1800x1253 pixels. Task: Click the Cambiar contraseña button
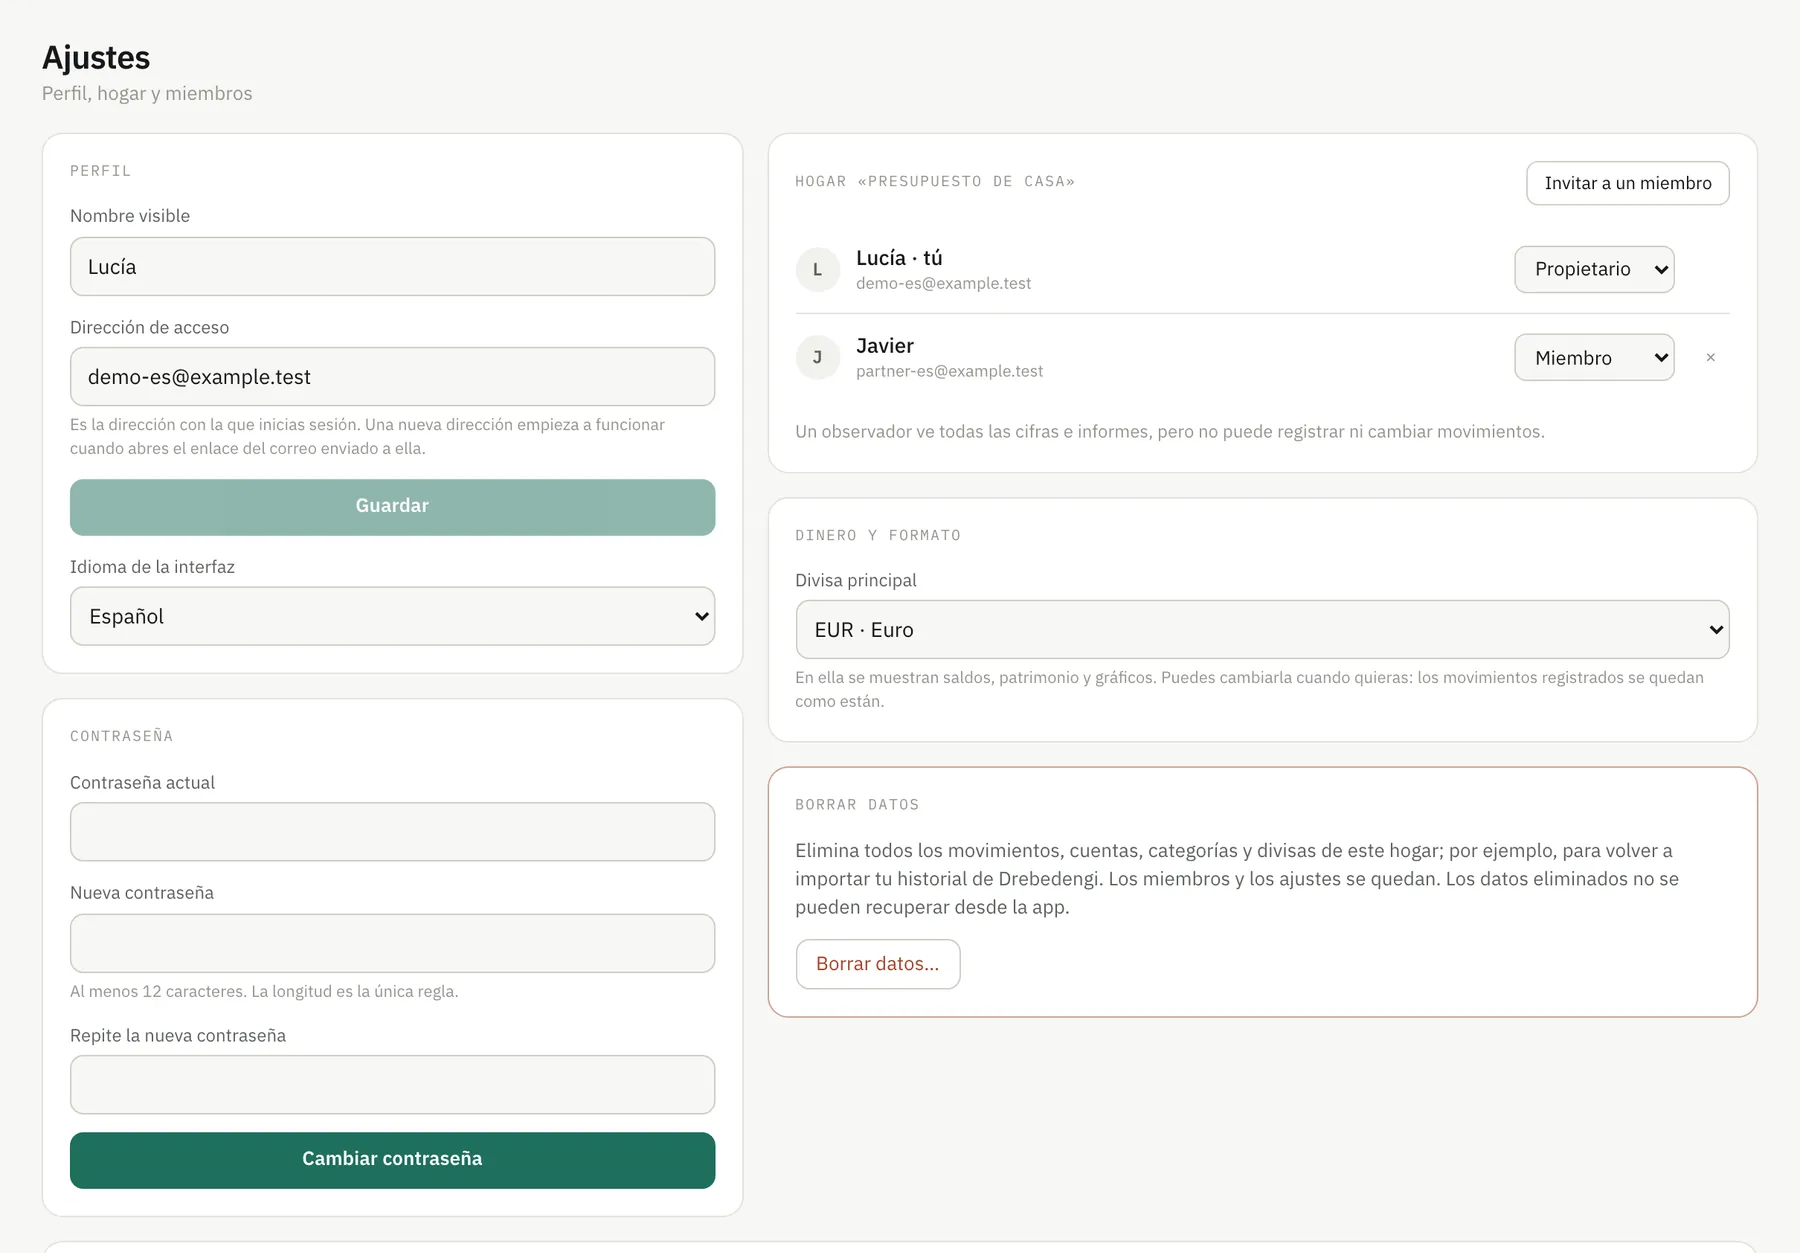coord(392,1160)
